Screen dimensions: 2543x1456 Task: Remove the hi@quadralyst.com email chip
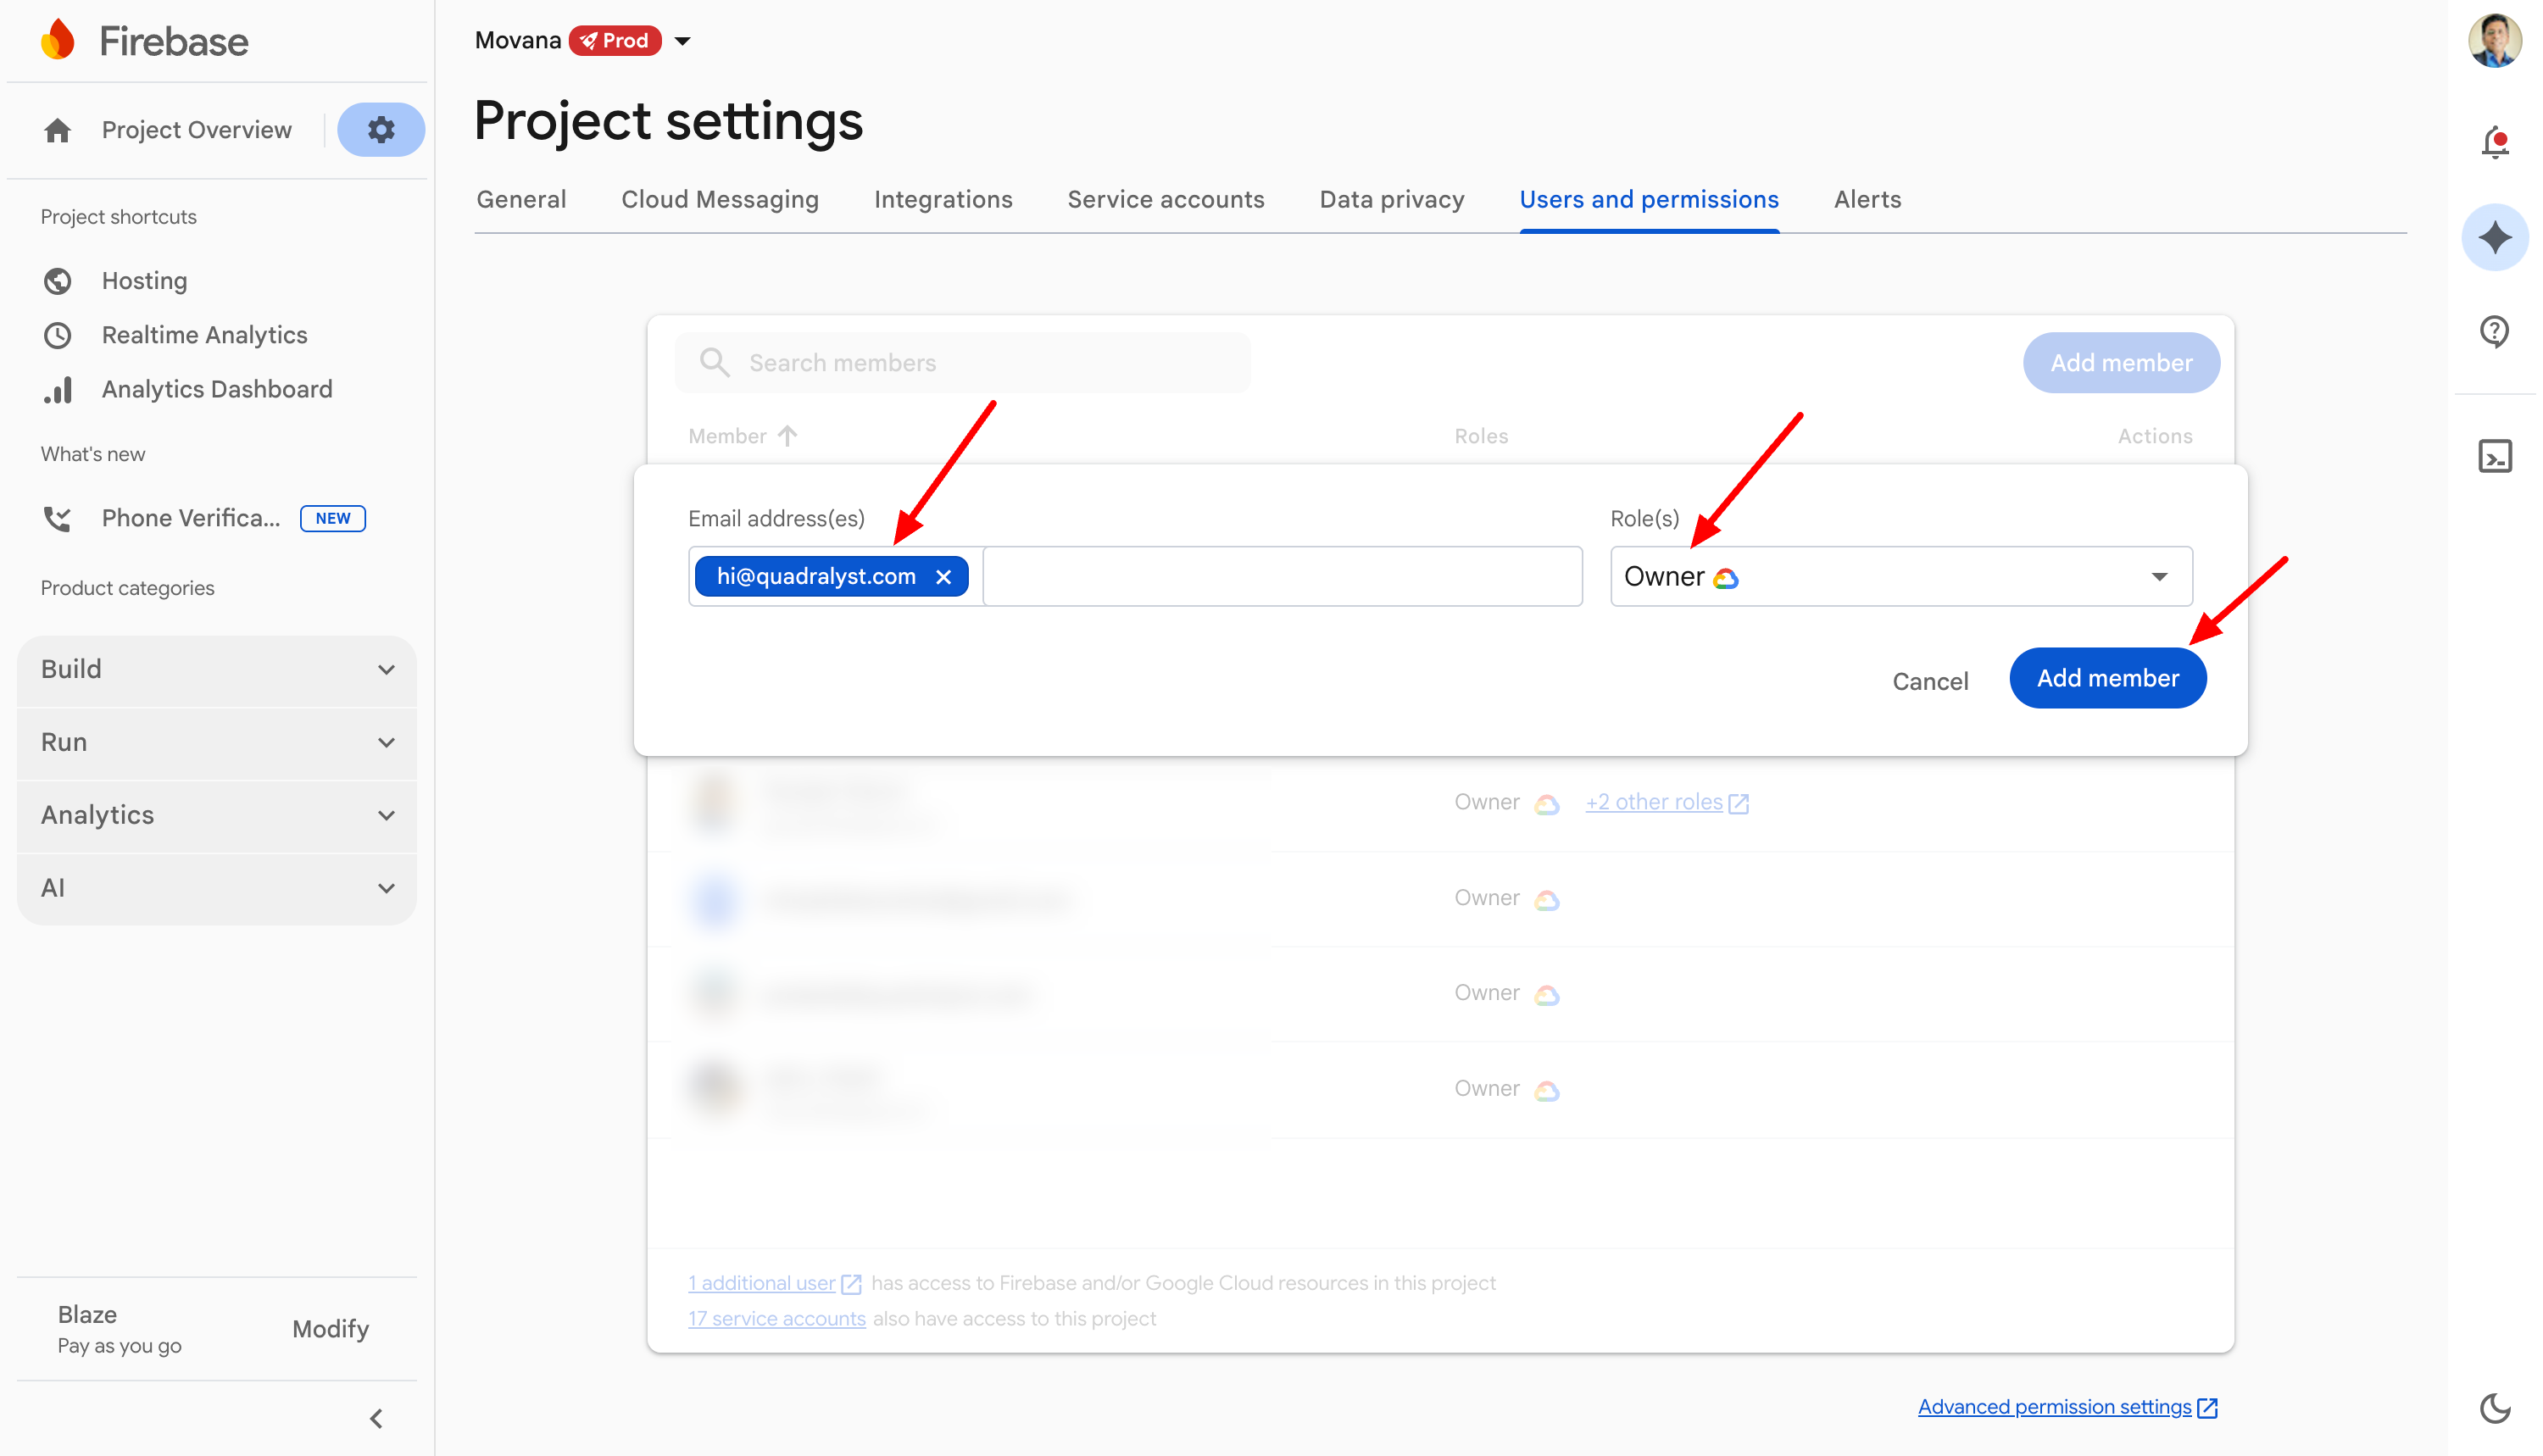[943, 577]
